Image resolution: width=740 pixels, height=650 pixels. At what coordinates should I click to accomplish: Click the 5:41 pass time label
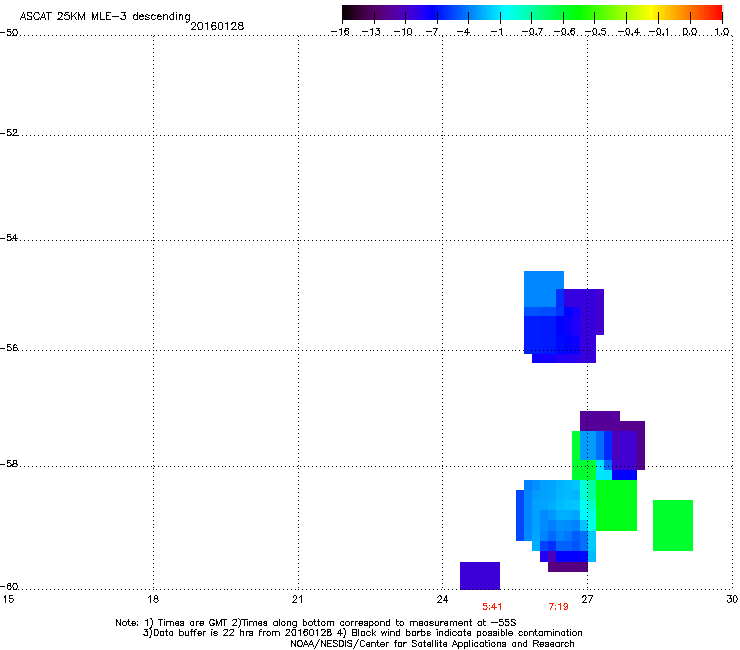(492, 607)
